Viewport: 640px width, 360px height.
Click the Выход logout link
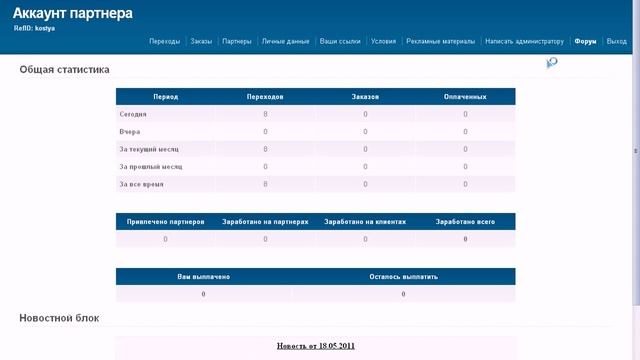point(617,41)
